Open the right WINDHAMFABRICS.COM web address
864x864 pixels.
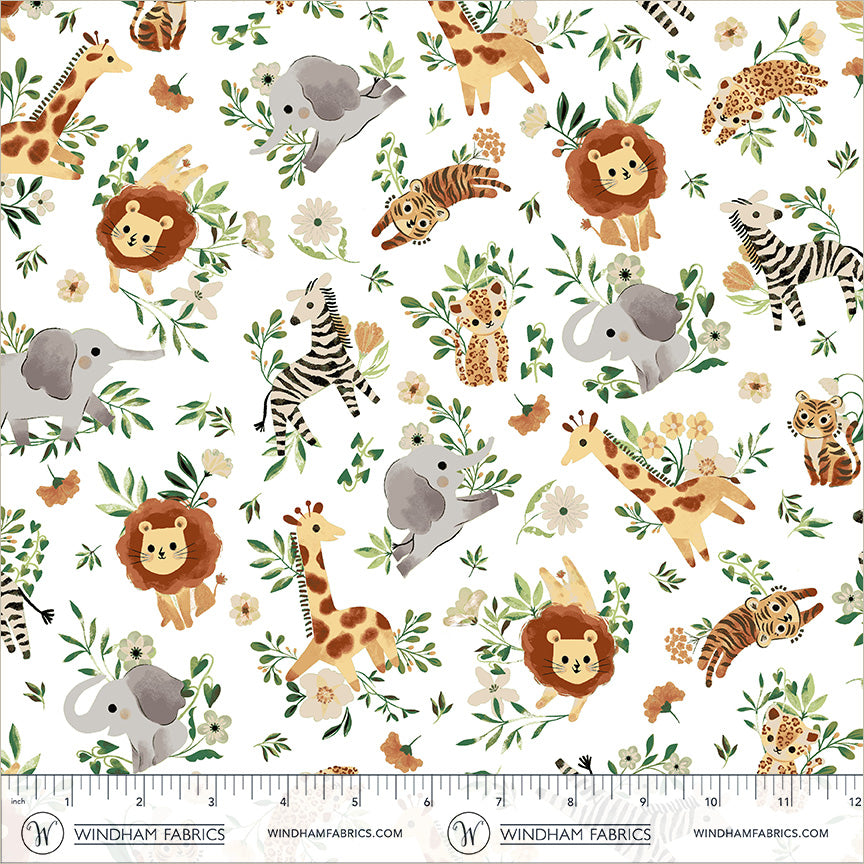coord(761,833)
